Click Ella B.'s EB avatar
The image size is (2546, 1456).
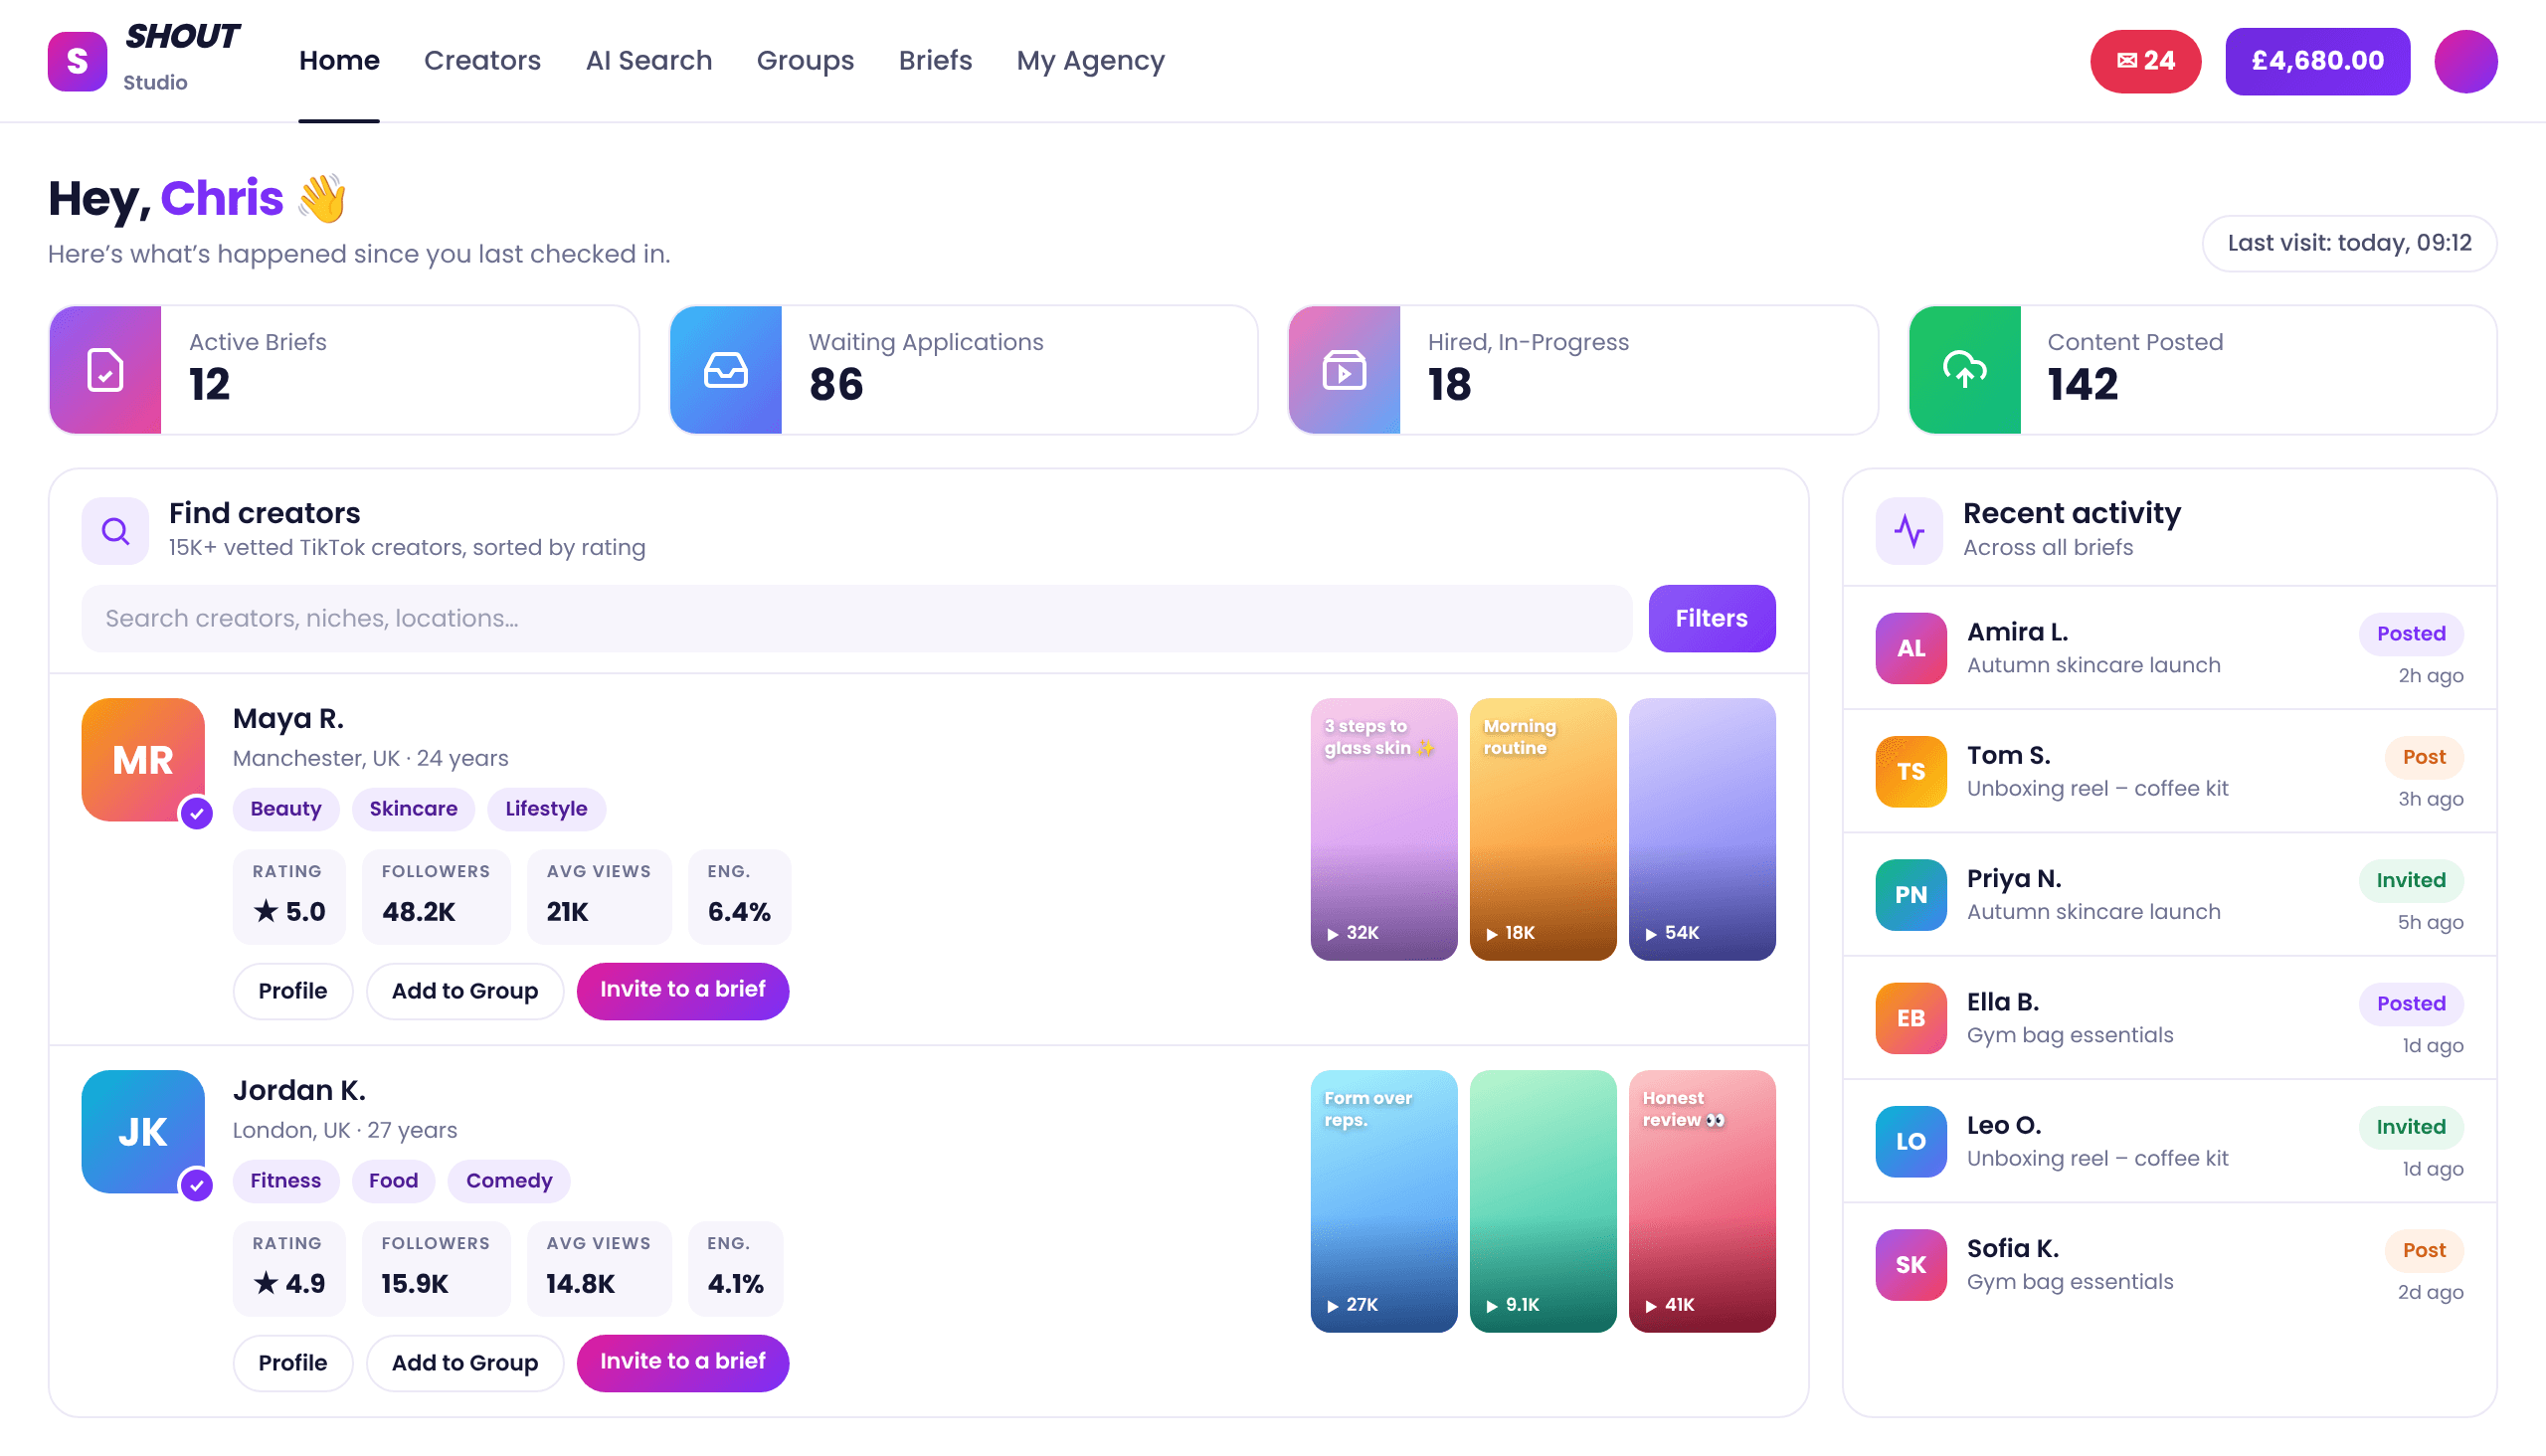click(1911, 1018)
